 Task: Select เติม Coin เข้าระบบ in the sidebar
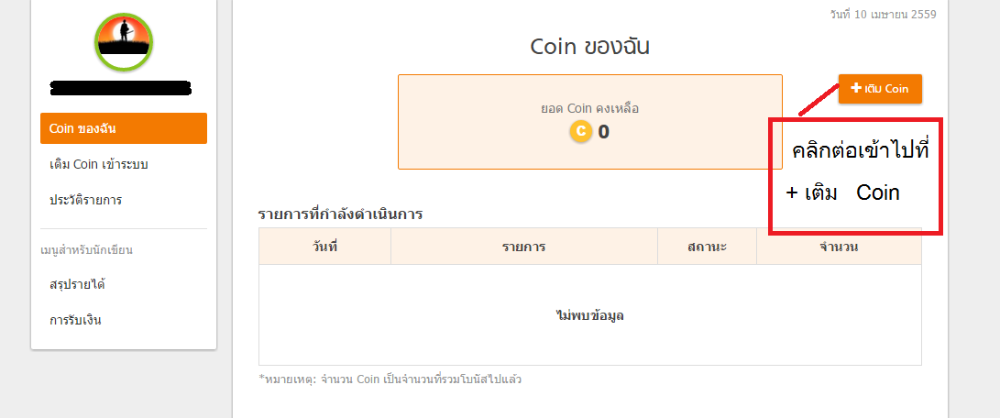click(99, 164)
